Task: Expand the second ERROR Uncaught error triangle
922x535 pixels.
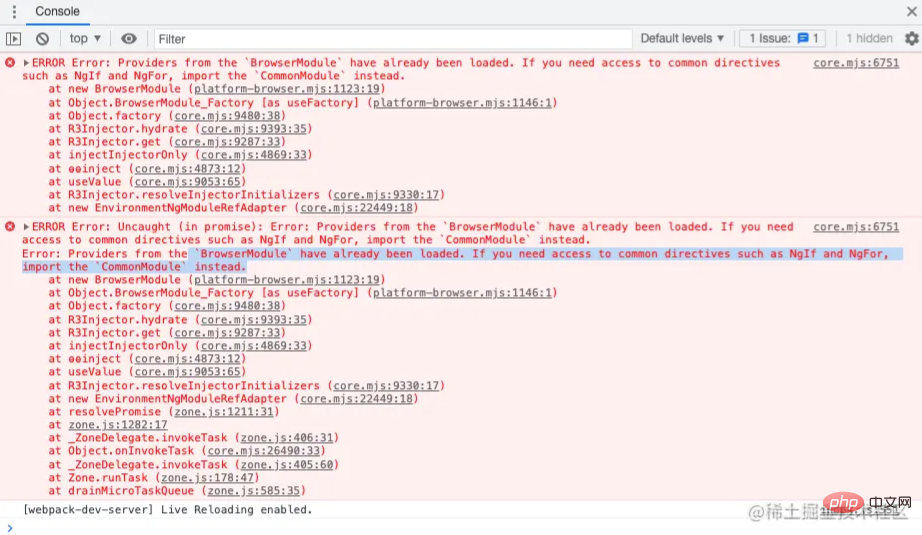Action: point(27,227)
